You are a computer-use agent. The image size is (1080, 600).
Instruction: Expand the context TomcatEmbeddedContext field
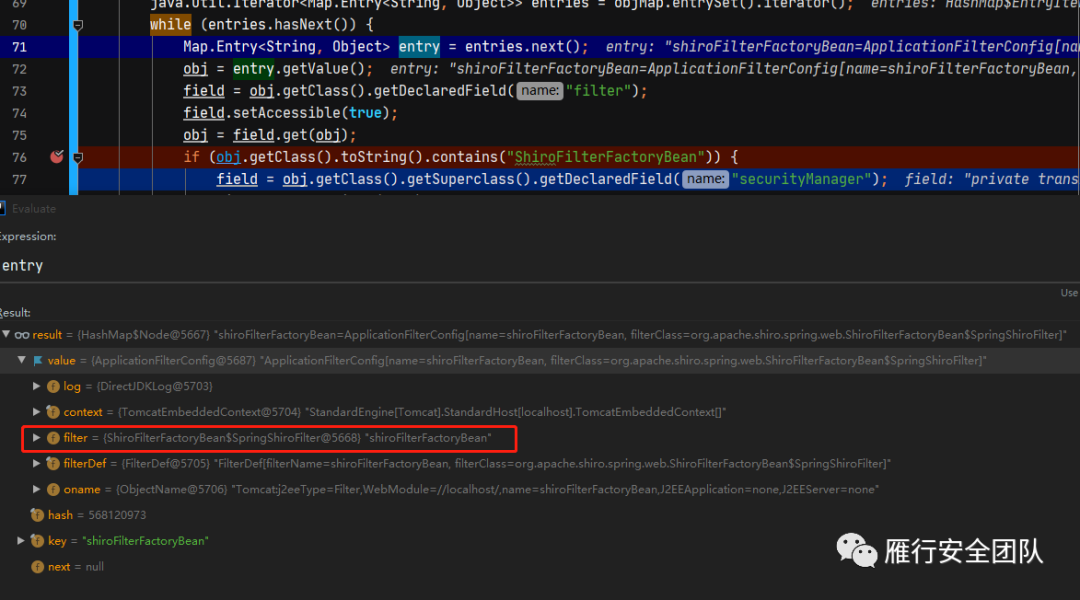[x=37, y=411]
